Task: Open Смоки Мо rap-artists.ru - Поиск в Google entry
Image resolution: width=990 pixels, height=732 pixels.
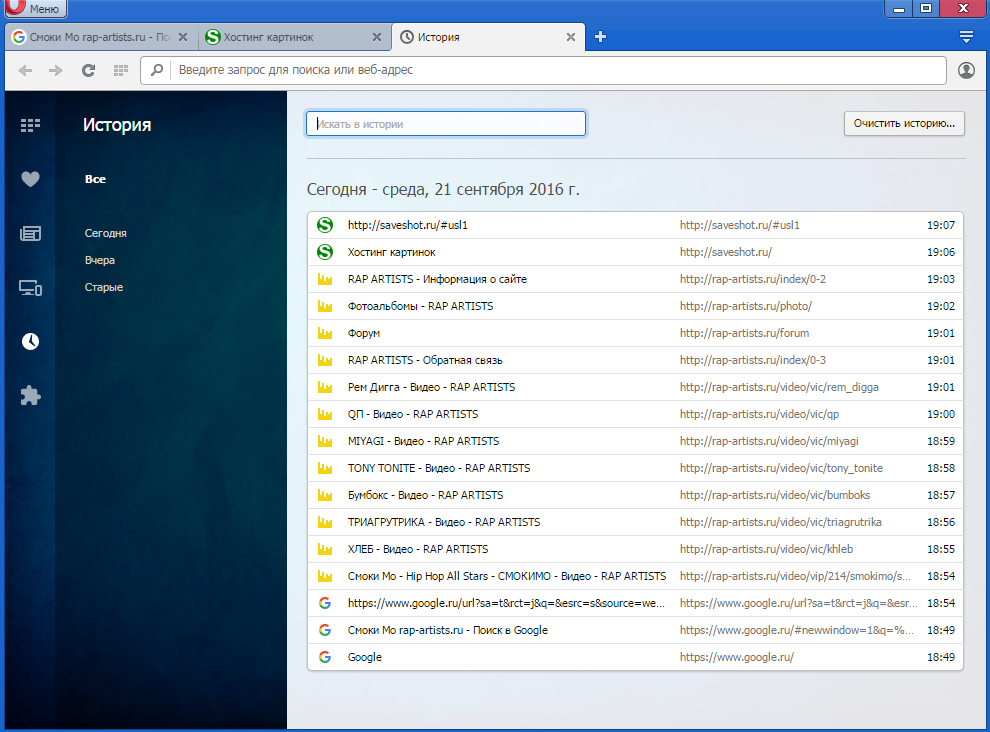Action: pos(635,630)
